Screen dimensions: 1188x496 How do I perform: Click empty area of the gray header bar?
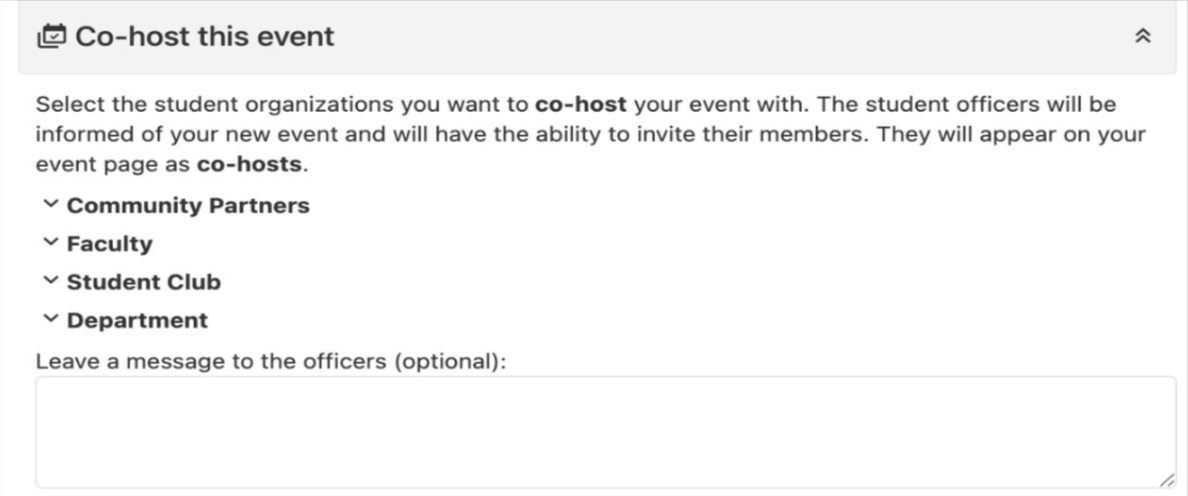[700, 37]
